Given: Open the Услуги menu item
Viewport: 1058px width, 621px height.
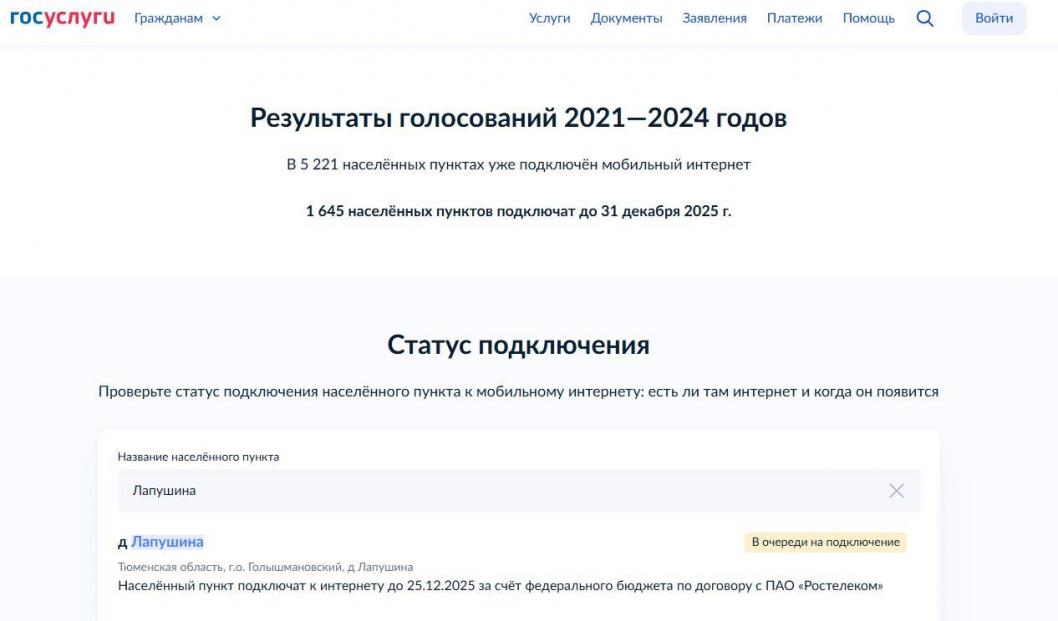Looking at the screenshot, I should (x=549, y=18).
